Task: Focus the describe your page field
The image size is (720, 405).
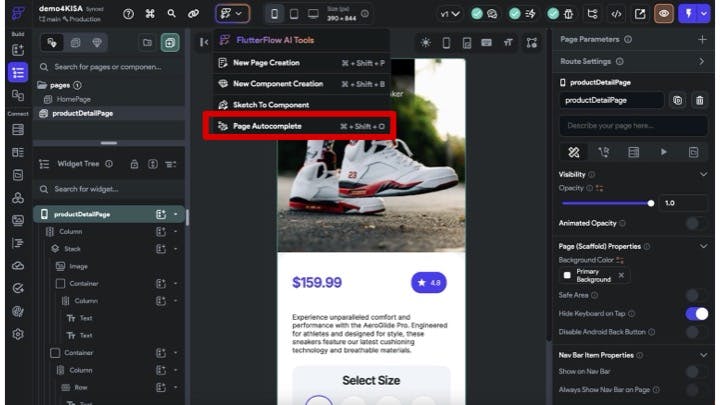Action: 633,126
